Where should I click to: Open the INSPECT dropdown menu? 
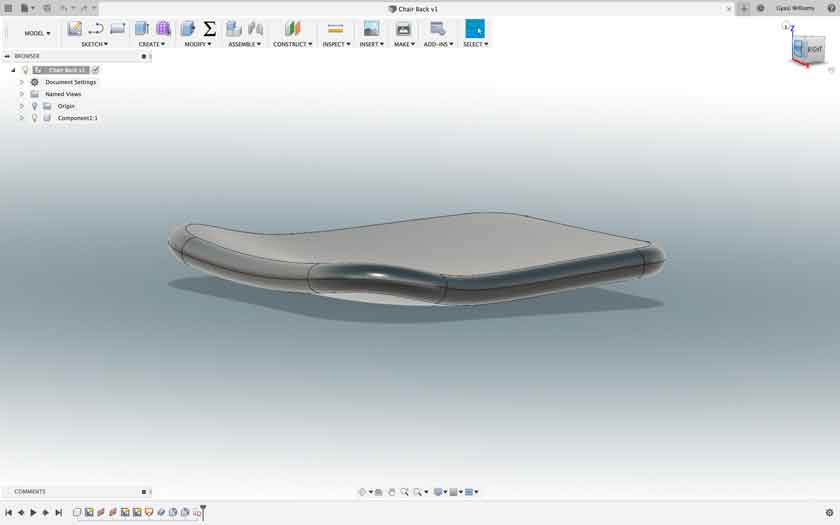coord(336,44)
